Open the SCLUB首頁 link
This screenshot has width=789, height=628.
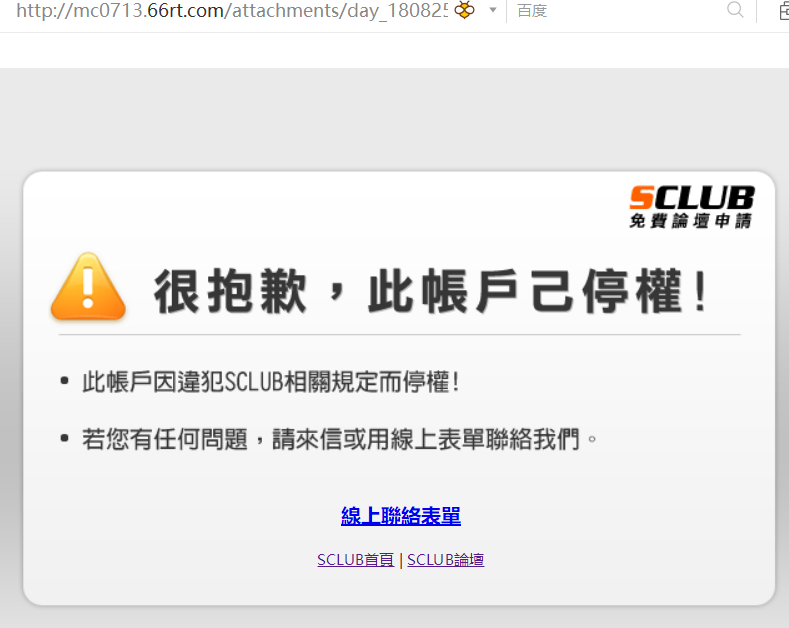(356, 560)
